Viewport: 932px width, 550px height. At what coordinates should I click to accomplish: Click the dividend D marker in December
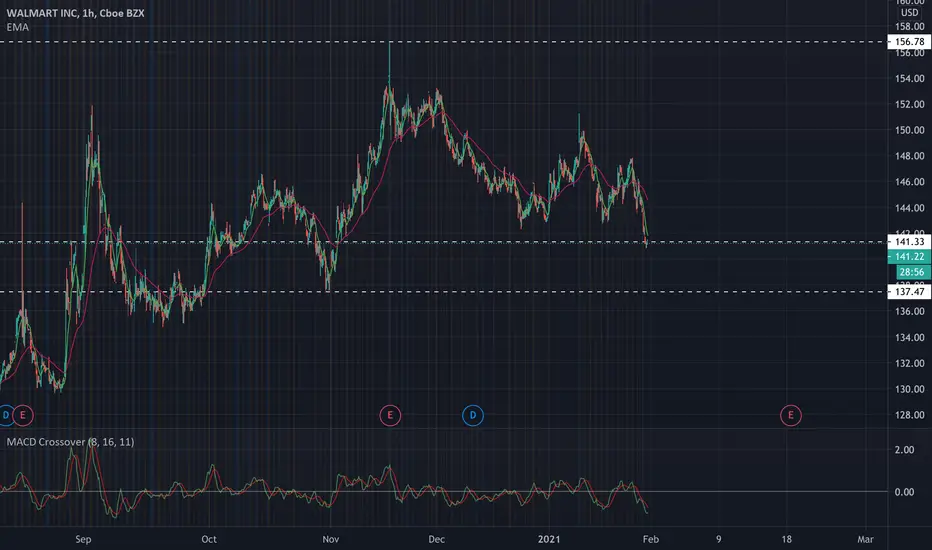[473, 415]
